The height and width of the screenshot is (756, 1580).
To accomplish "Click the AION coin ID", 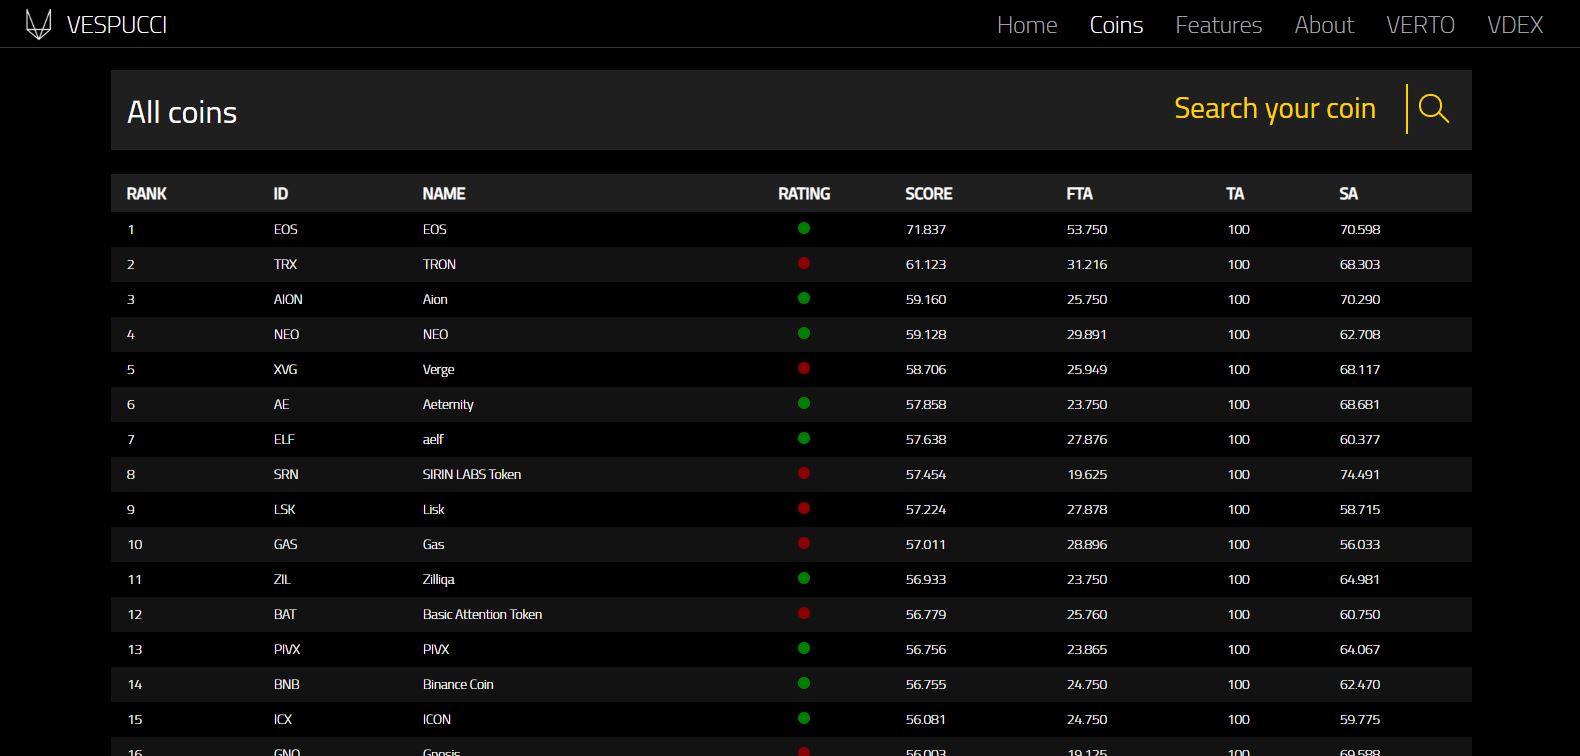I will coord(288,300).
